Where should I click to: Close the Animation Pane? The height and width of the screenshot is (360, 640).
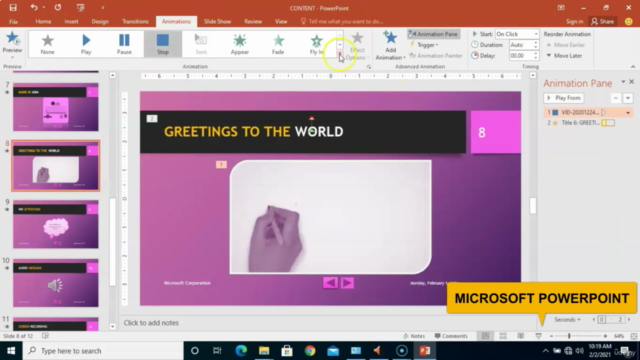pyautogui.click(x=631, y=82)
